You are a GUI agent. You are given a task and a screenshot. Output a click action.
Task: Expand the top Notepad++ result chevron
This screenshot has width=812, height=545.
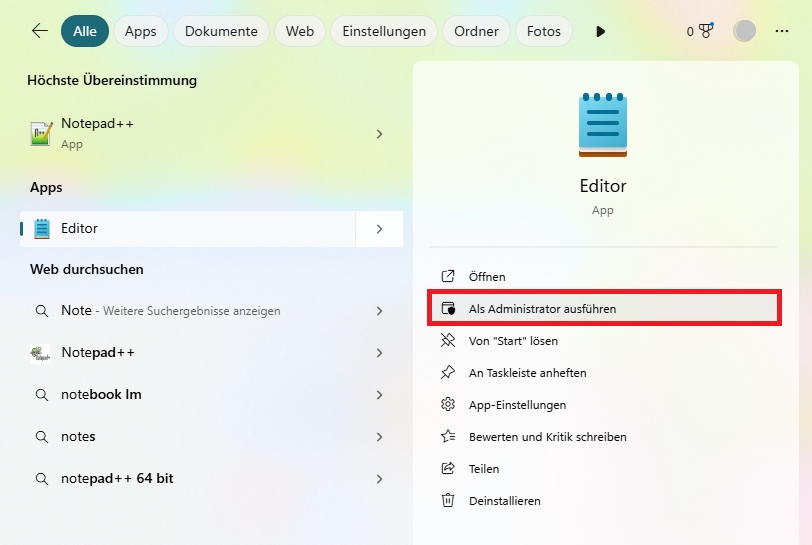click(379, 134)
